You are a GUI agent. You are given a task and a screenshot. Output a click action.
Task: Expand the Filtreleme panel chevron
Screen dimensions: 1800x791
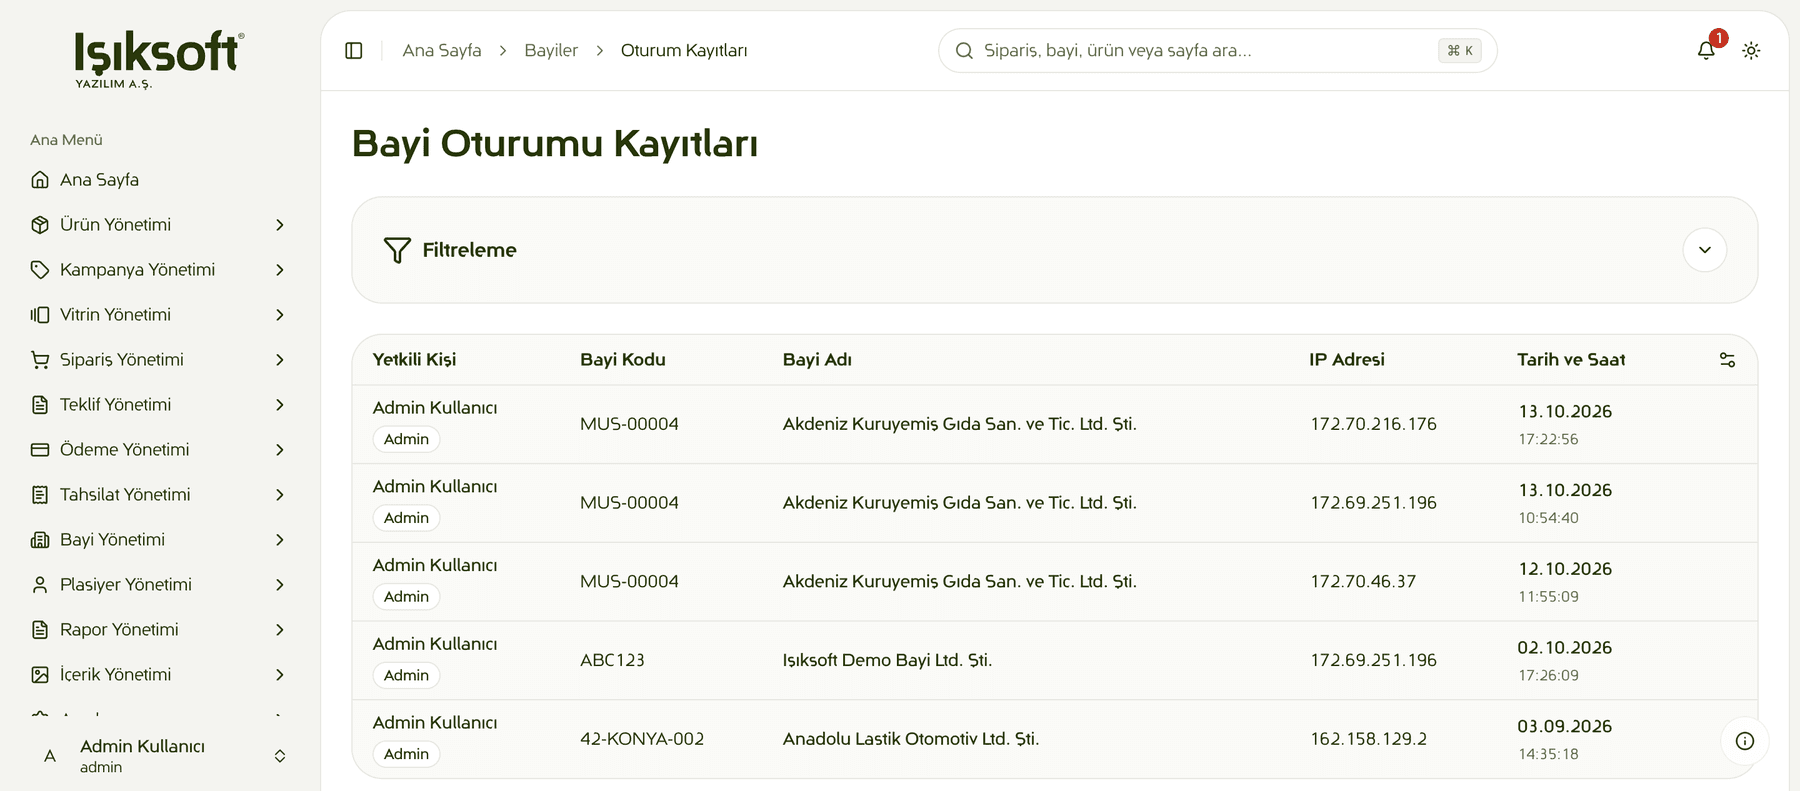[x=1705, y=250]
